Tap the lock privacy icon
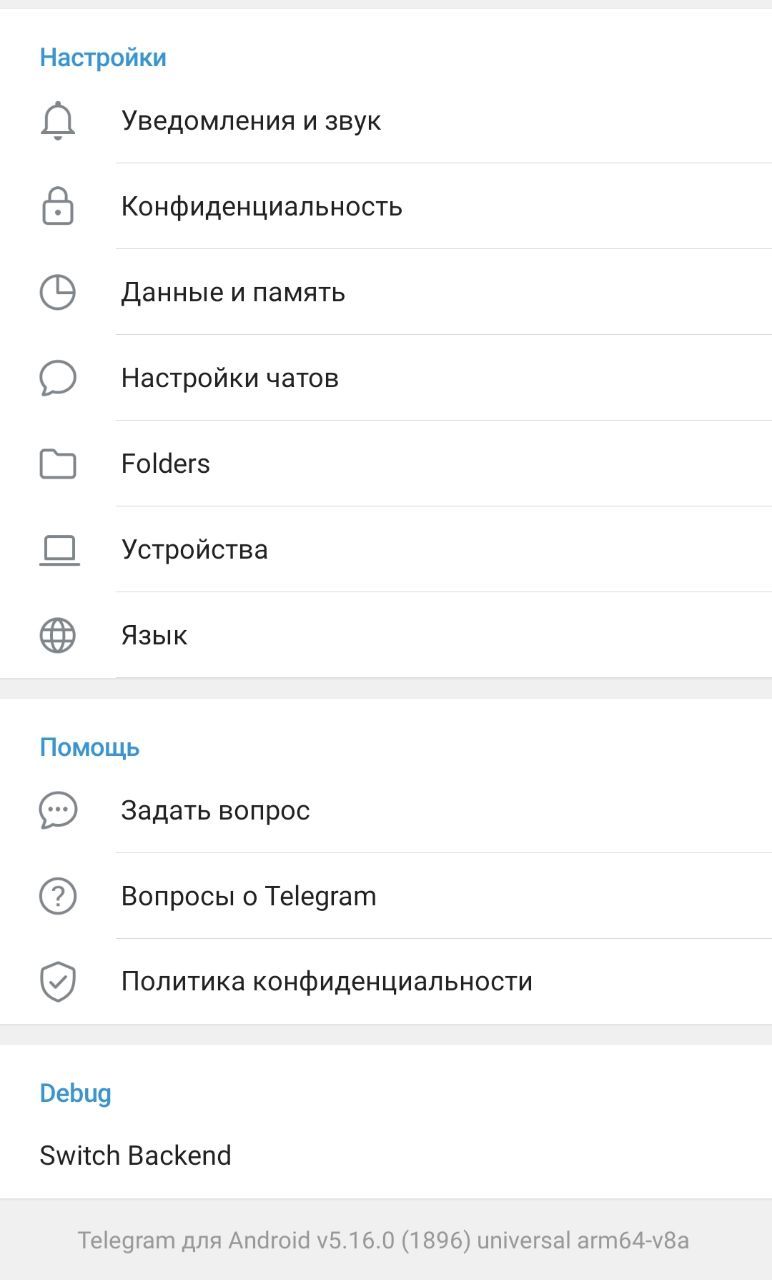Image resolution: width=772 pixels, height=1280 pixels. (x=58, y=207)
